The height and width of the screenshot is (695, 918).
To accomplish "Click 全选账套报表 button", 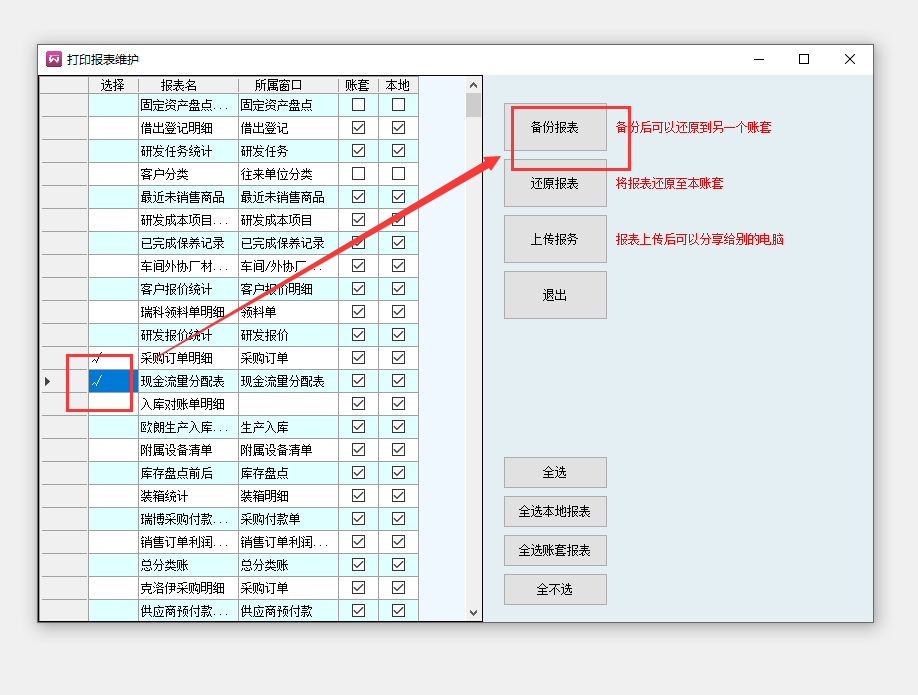I will pyautogui.click(x=555, y=550).
